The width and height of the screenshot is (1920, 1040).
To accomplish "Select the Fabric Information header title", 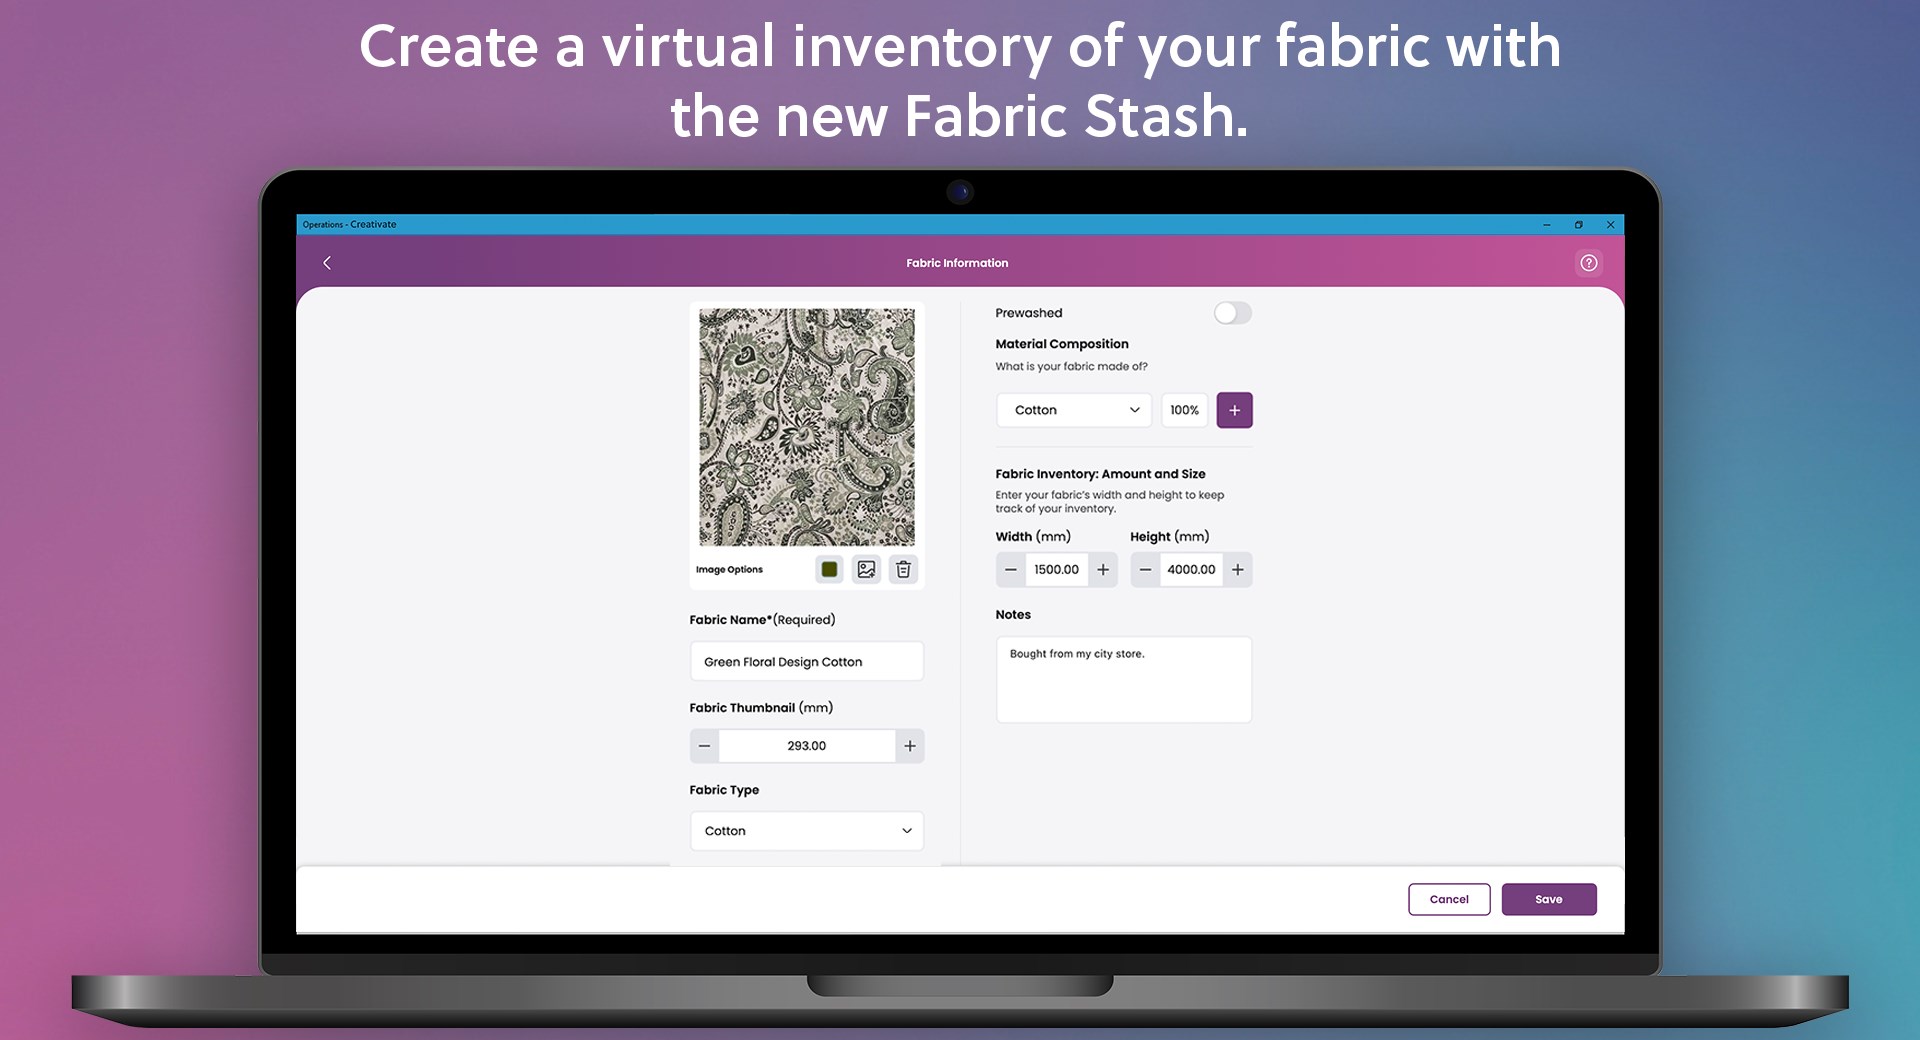I will tap(957, 262).
